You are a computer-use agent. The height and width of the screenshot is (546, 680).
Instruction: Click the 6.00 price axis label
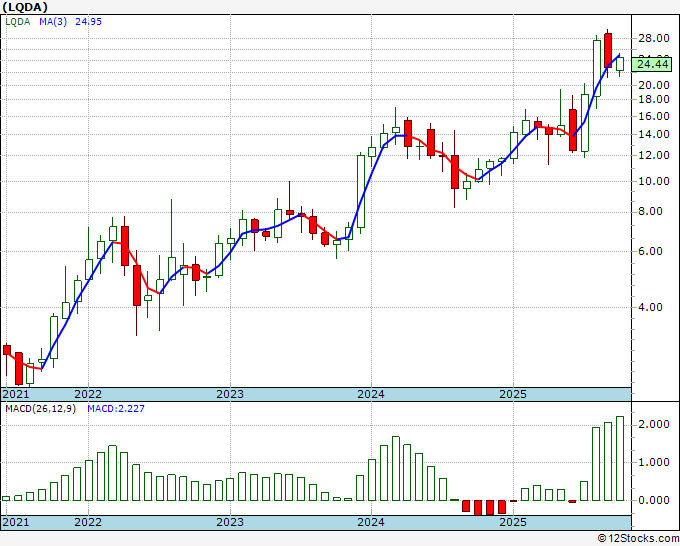(x=651, y=252)
